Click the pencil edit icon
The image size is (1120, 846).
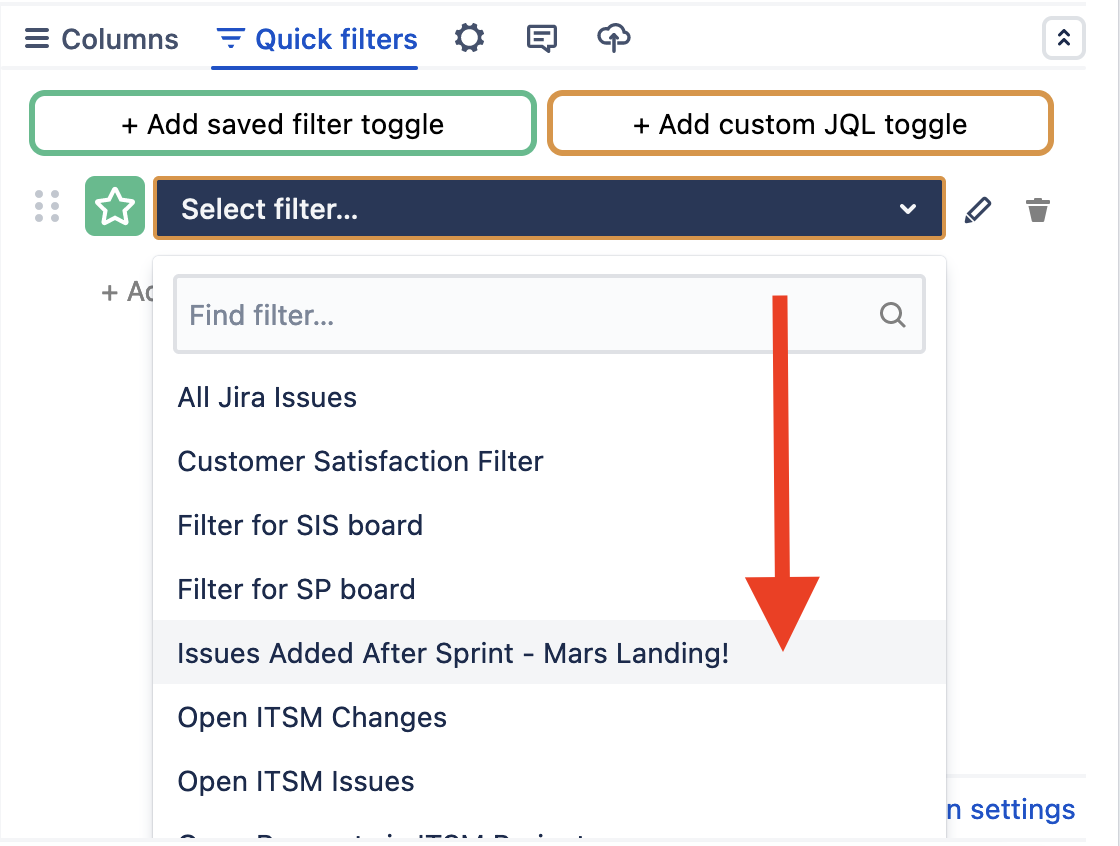(x=978, y=210)
